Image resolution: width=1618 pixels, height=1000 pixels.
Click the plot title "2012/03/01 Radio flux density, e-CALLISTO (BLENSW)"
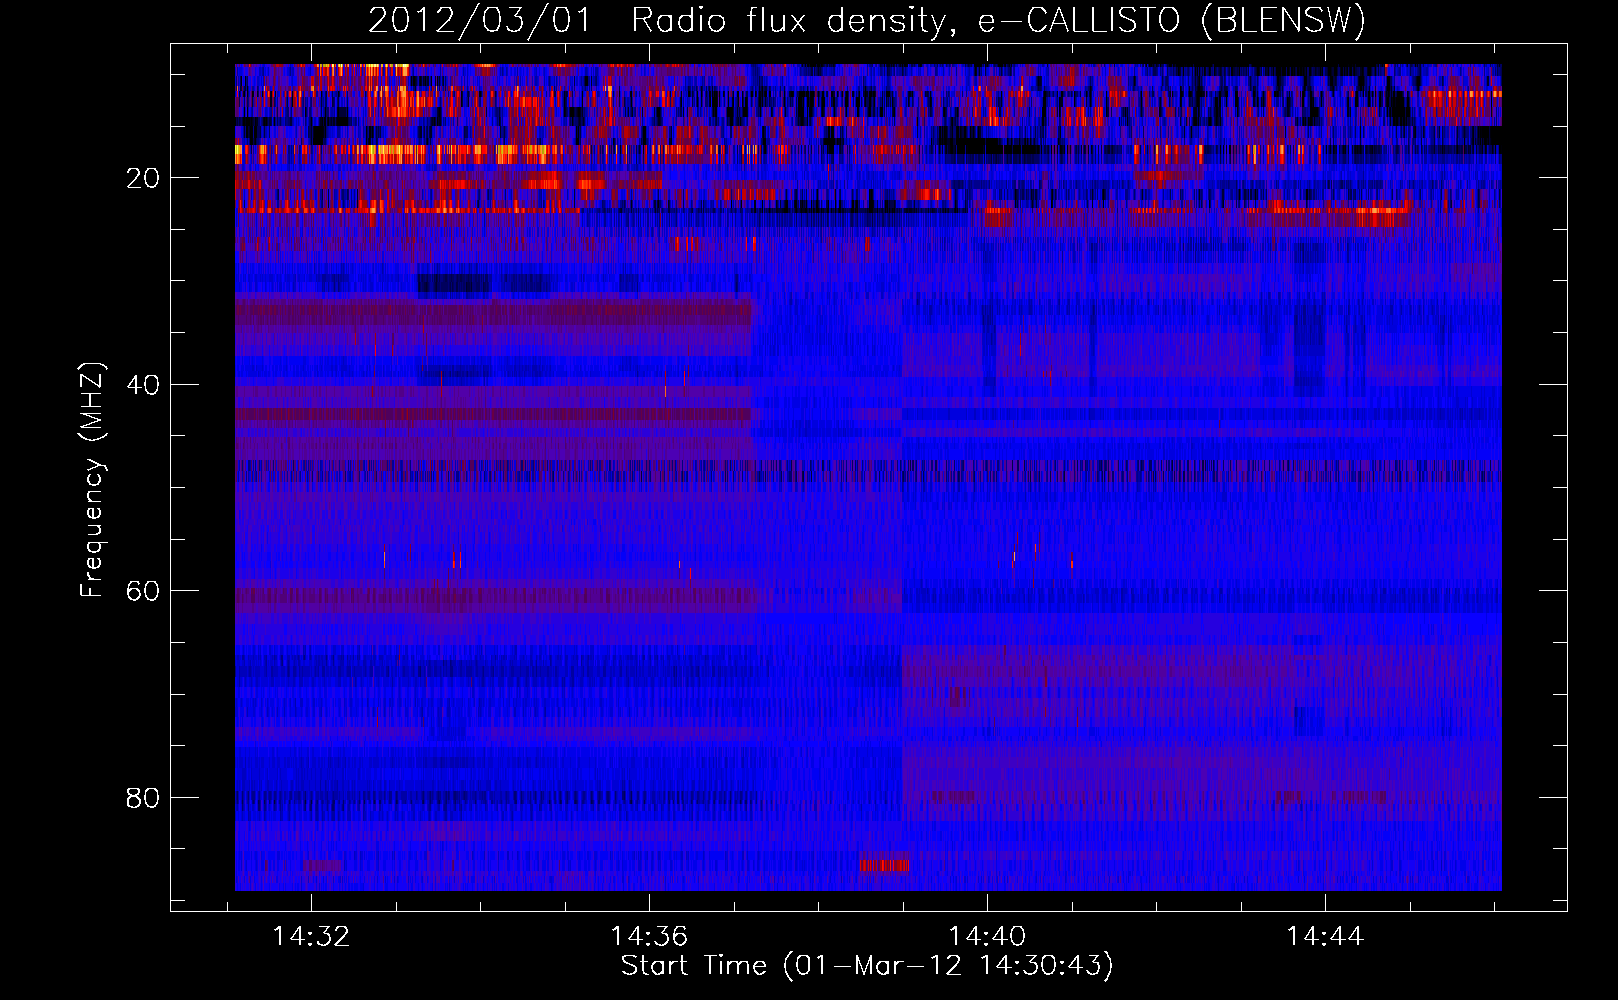coord(867,20)
